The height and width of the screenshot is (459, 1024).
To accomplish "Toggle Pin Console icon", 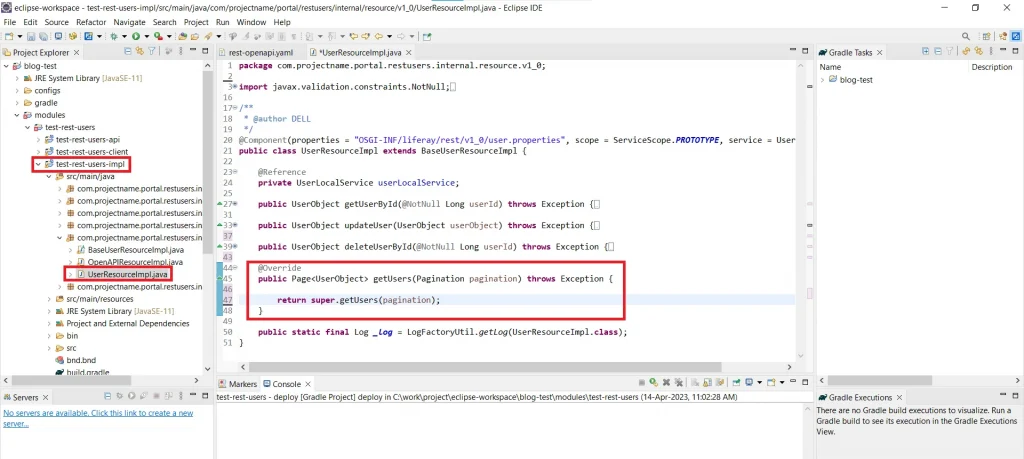I will 736,383.
